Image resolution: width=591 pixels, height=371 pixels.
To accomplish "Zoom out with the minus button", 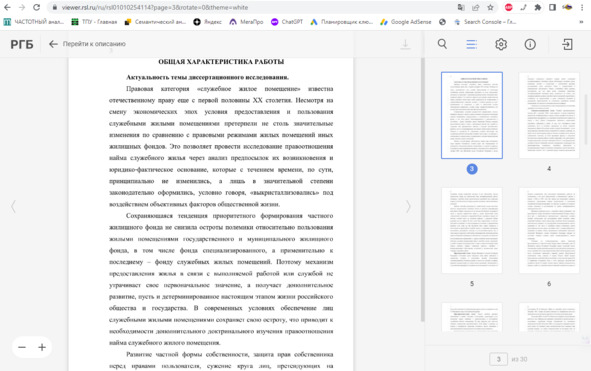I will 22,347.
